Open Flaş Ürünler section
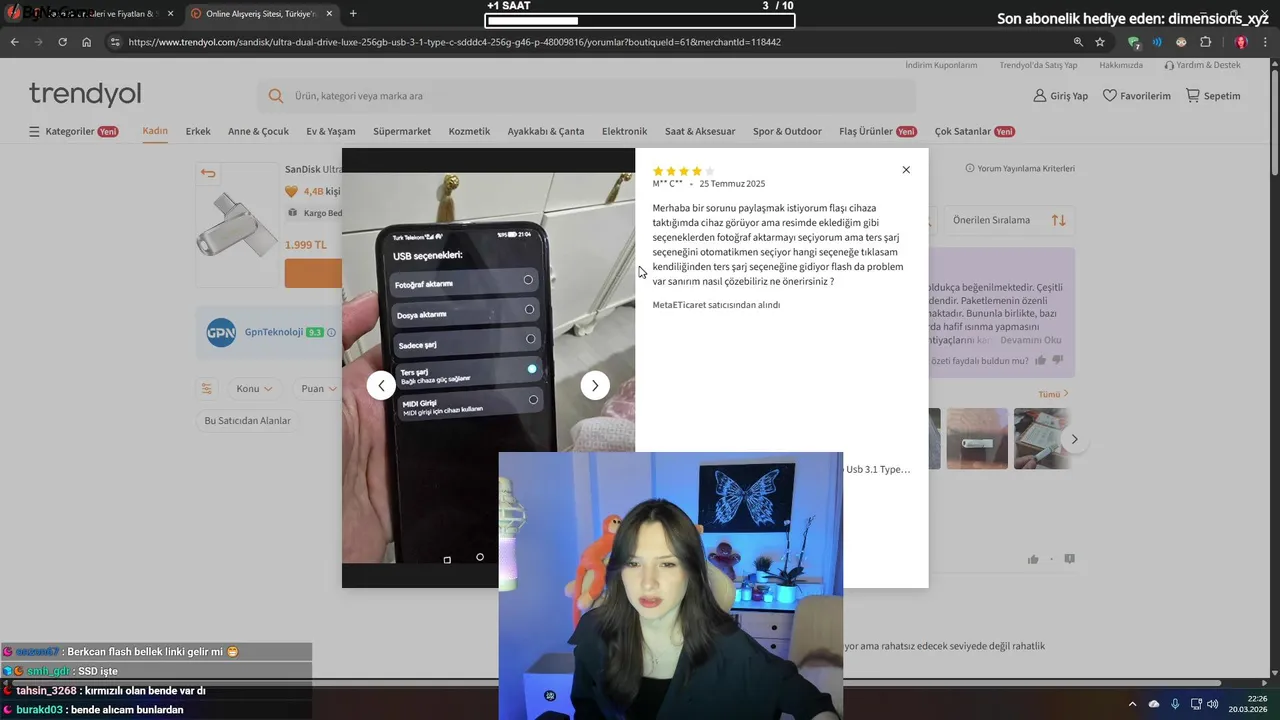The width and height of the screenshot is (1280, 720). coord(878,131)
